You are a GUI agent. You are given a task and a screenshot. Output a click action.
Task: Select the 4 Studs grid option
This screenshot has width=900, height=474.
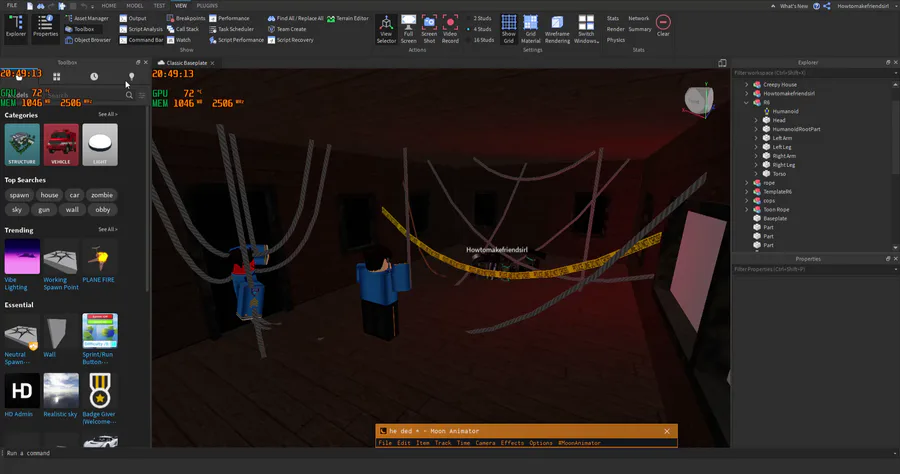click(x=479, y=29)
